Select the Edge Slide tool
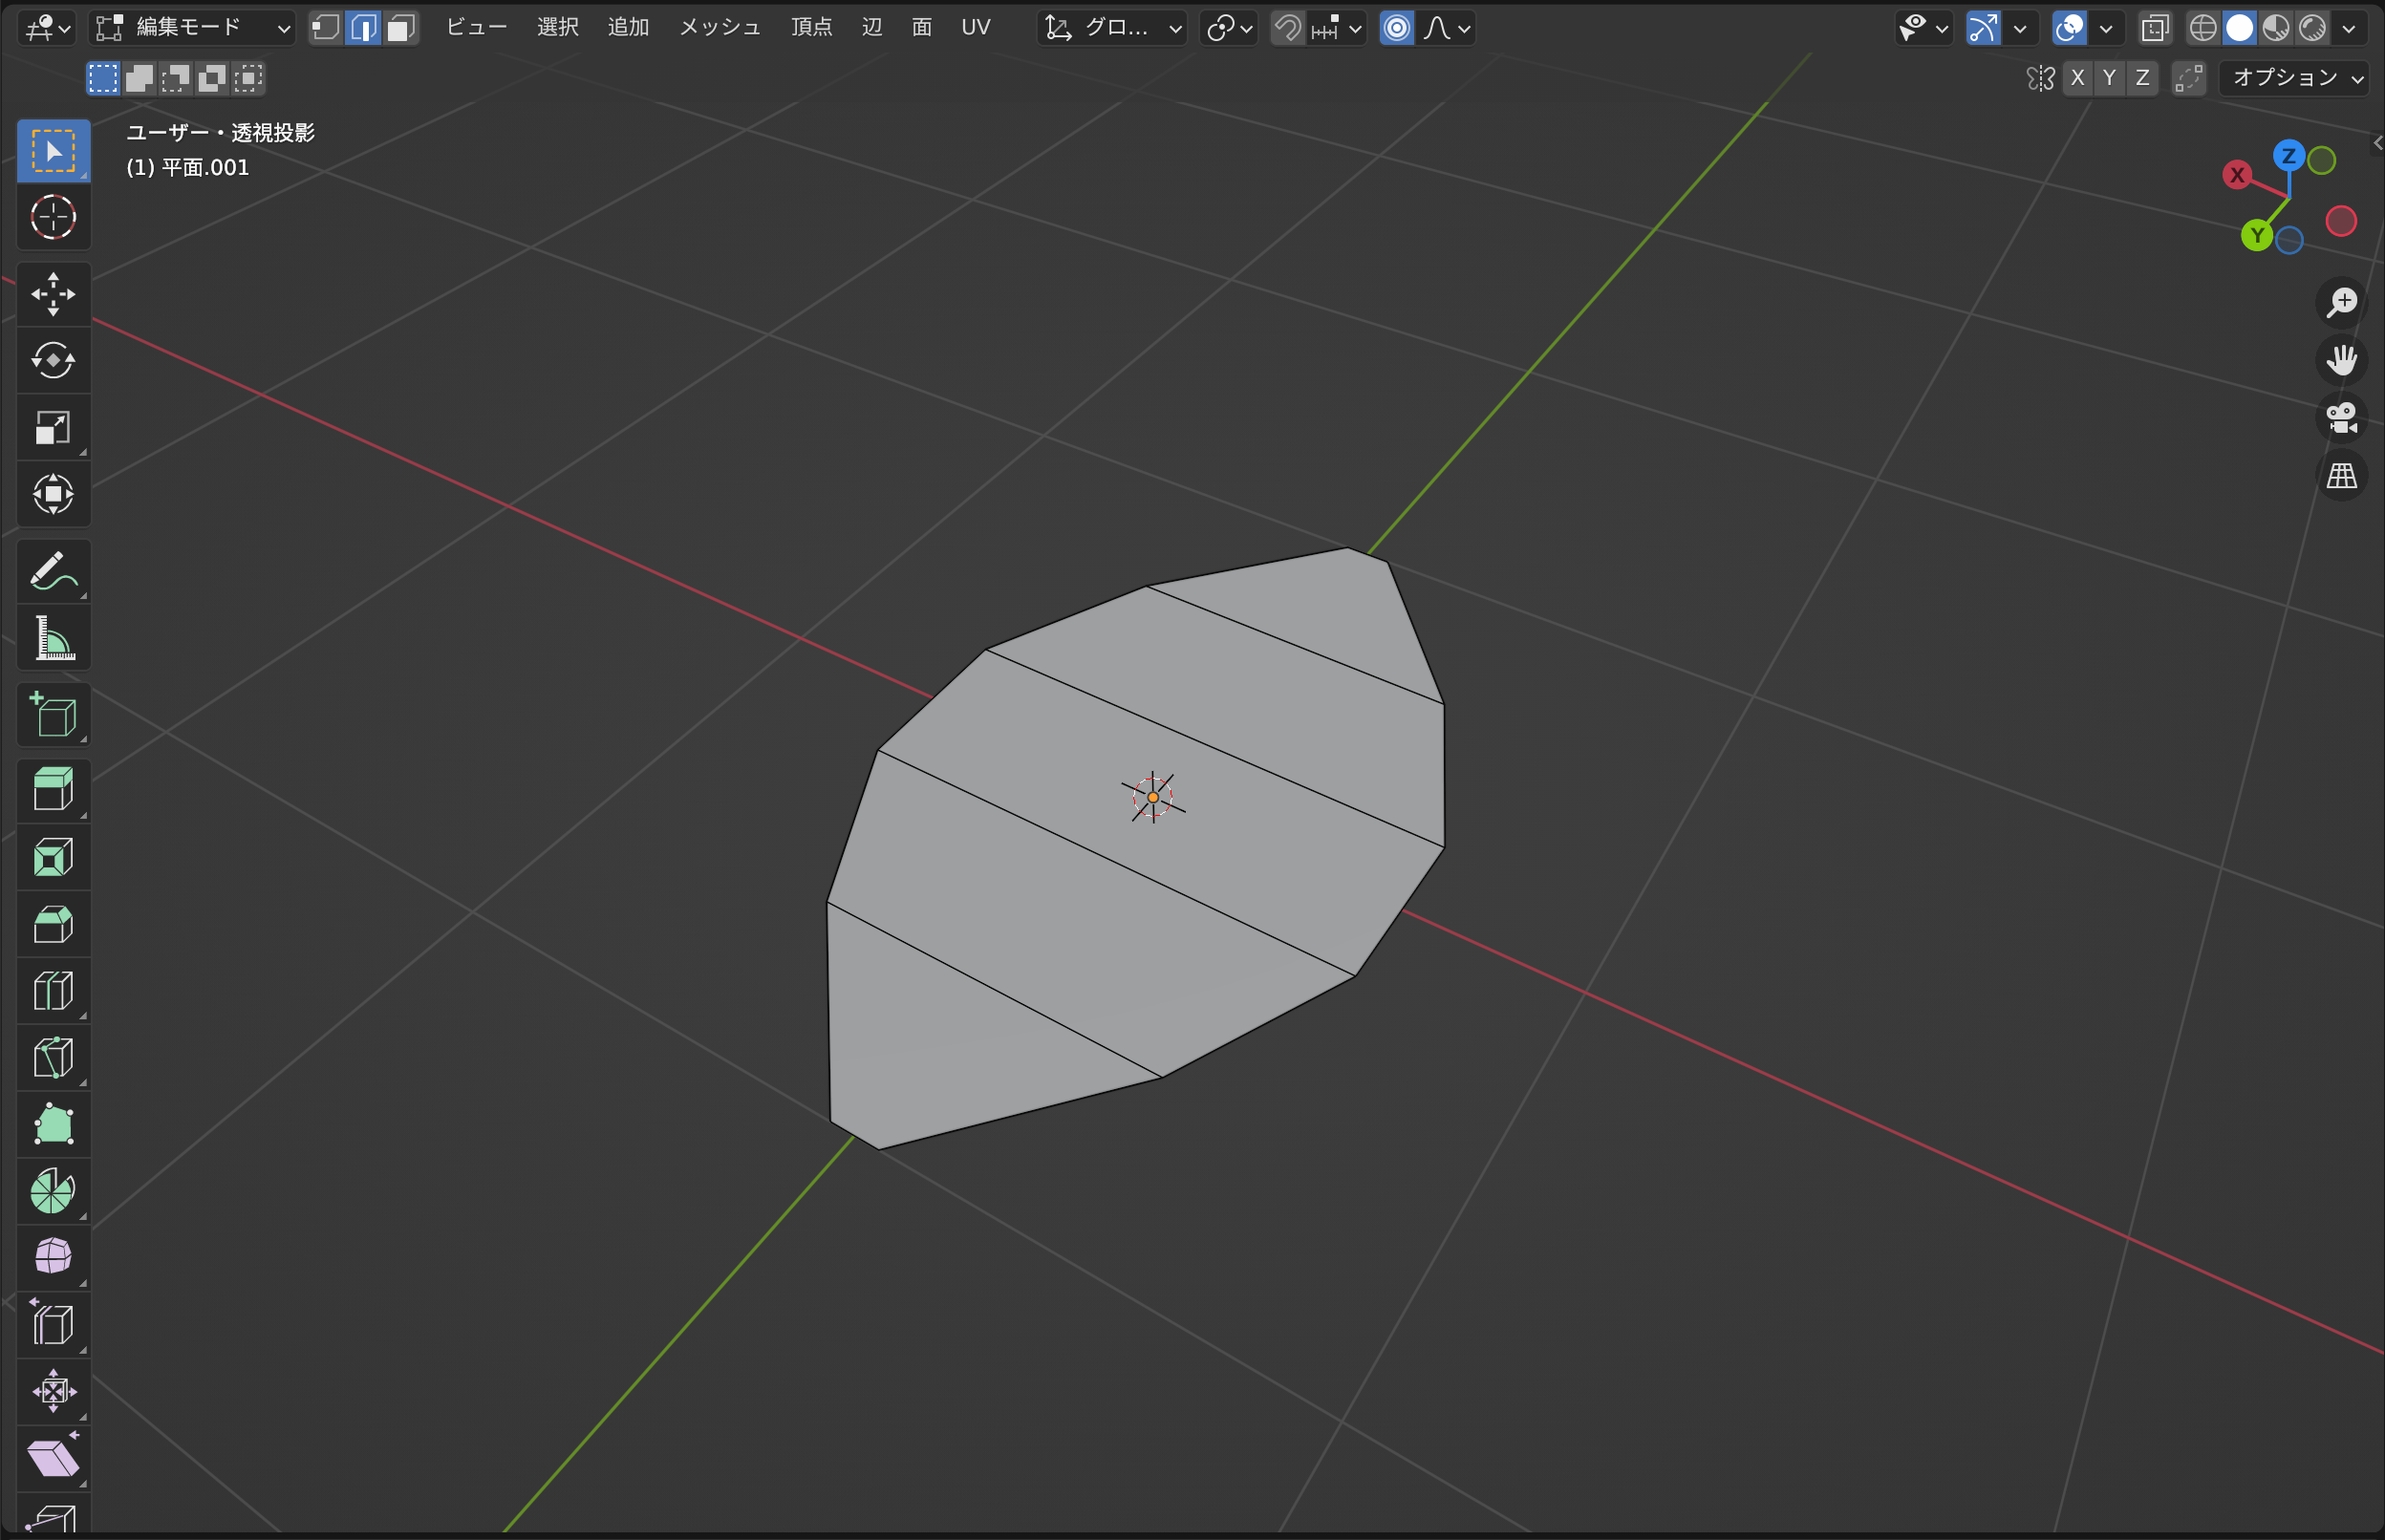Image resolution: width=2385 pixels, height=1540 pixels. click(53, 1324)
